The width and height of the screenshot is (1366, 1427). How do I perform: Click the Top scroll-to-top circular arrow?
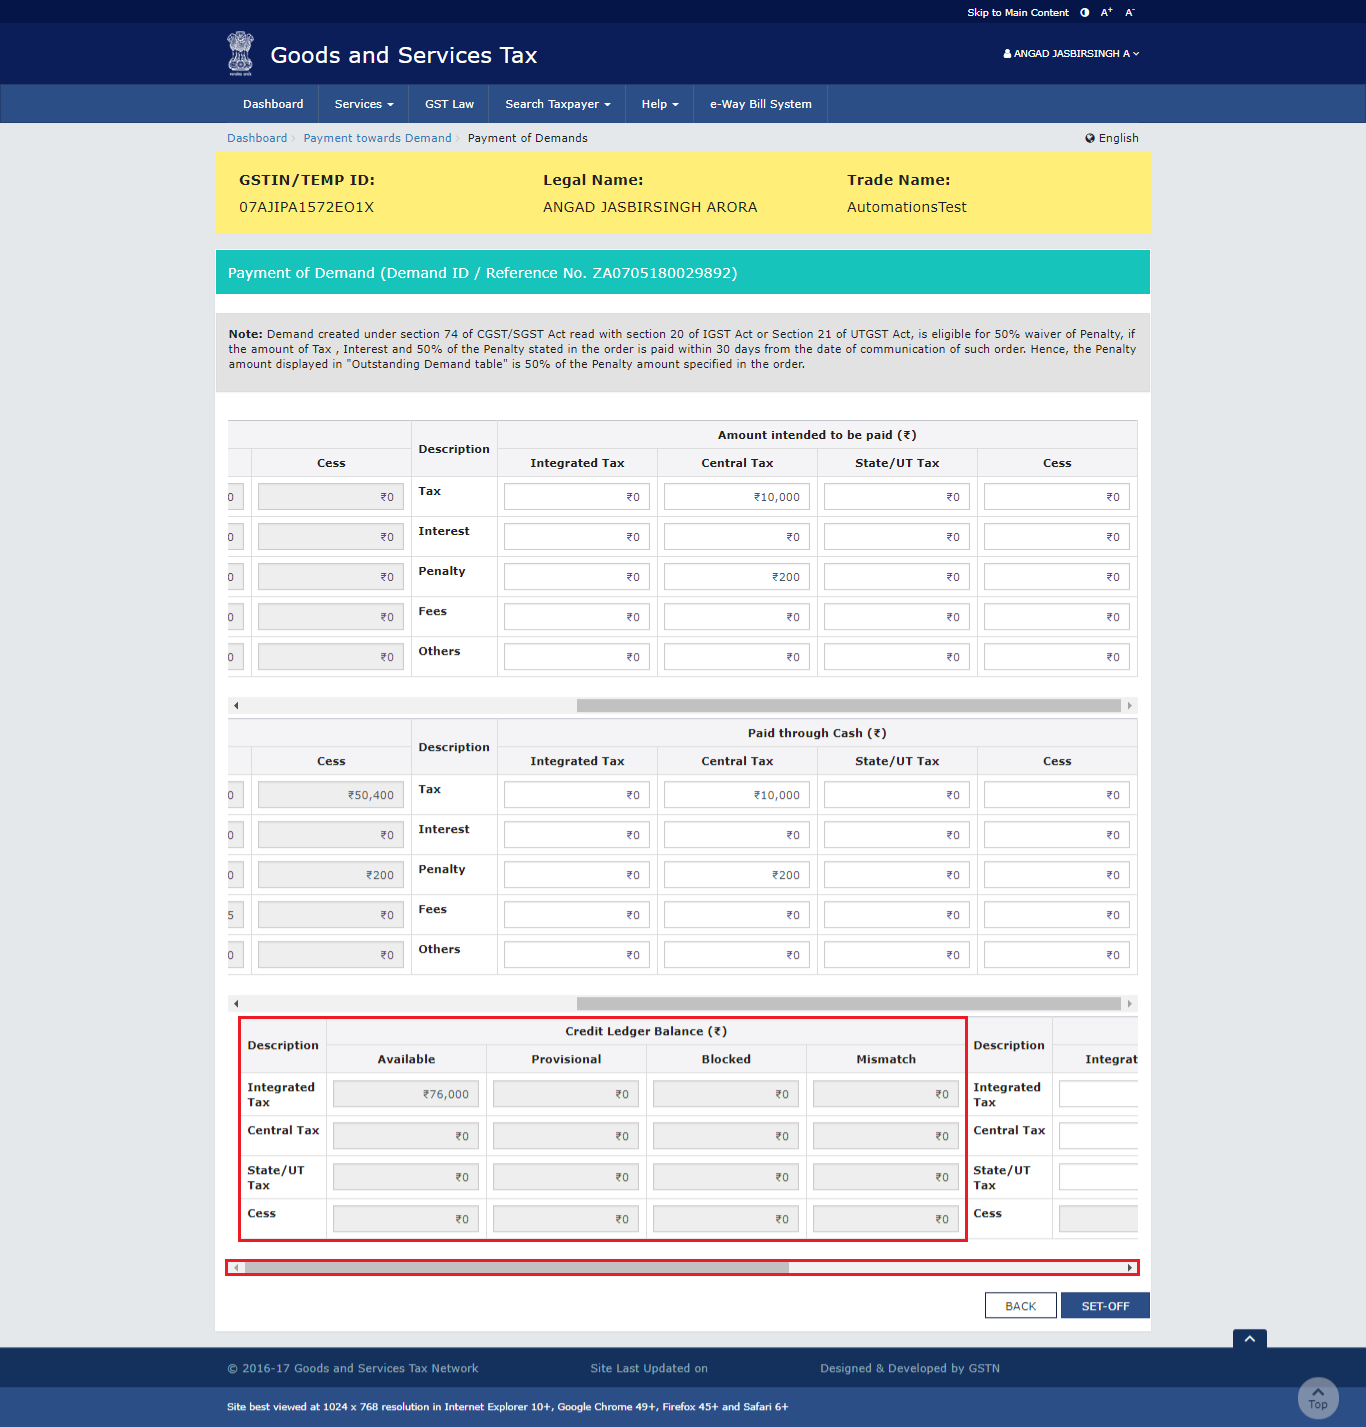(1318, 1397)
